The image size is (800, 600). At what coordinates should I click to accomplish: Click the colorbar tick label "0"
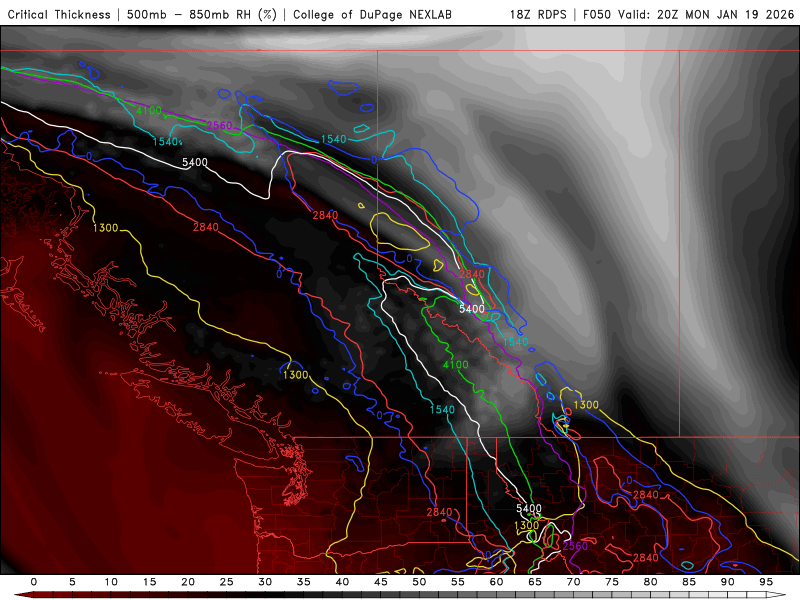point(34,582)
